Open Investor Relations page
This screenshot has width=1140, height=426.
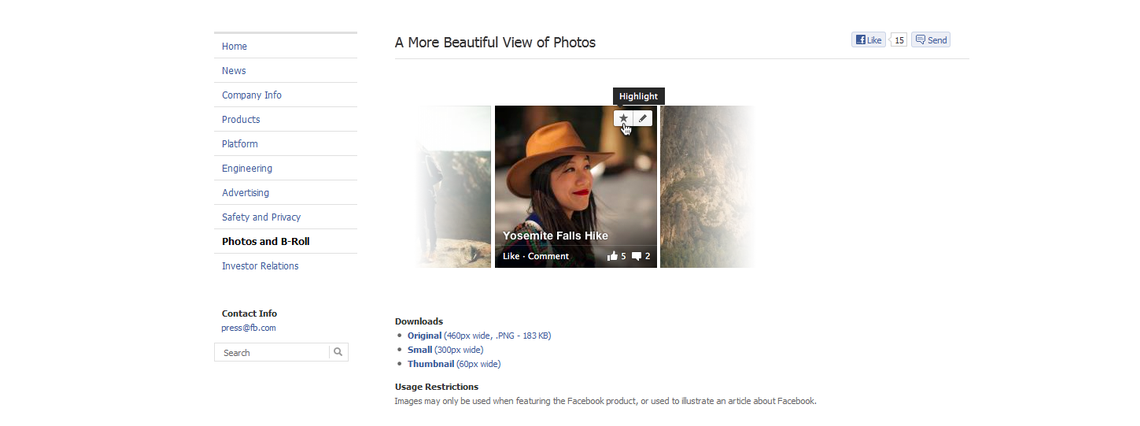click(260, 266)
